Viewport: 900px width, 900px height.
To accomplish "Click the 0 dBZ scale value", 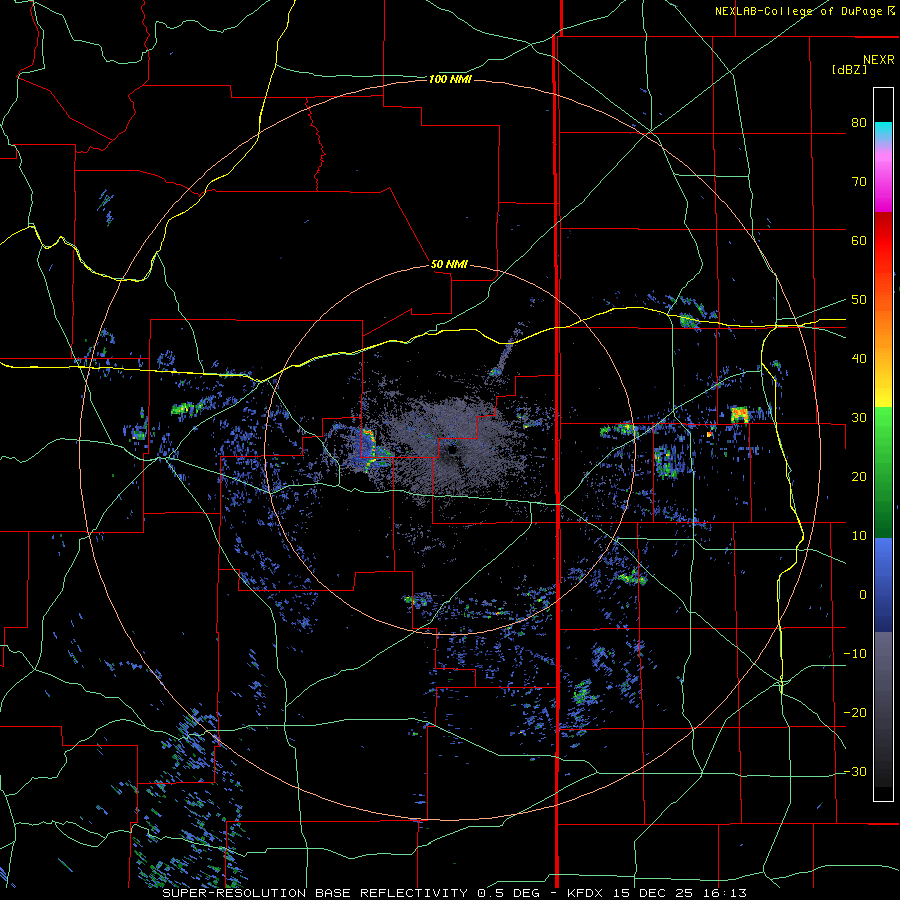I will point(863,595).
